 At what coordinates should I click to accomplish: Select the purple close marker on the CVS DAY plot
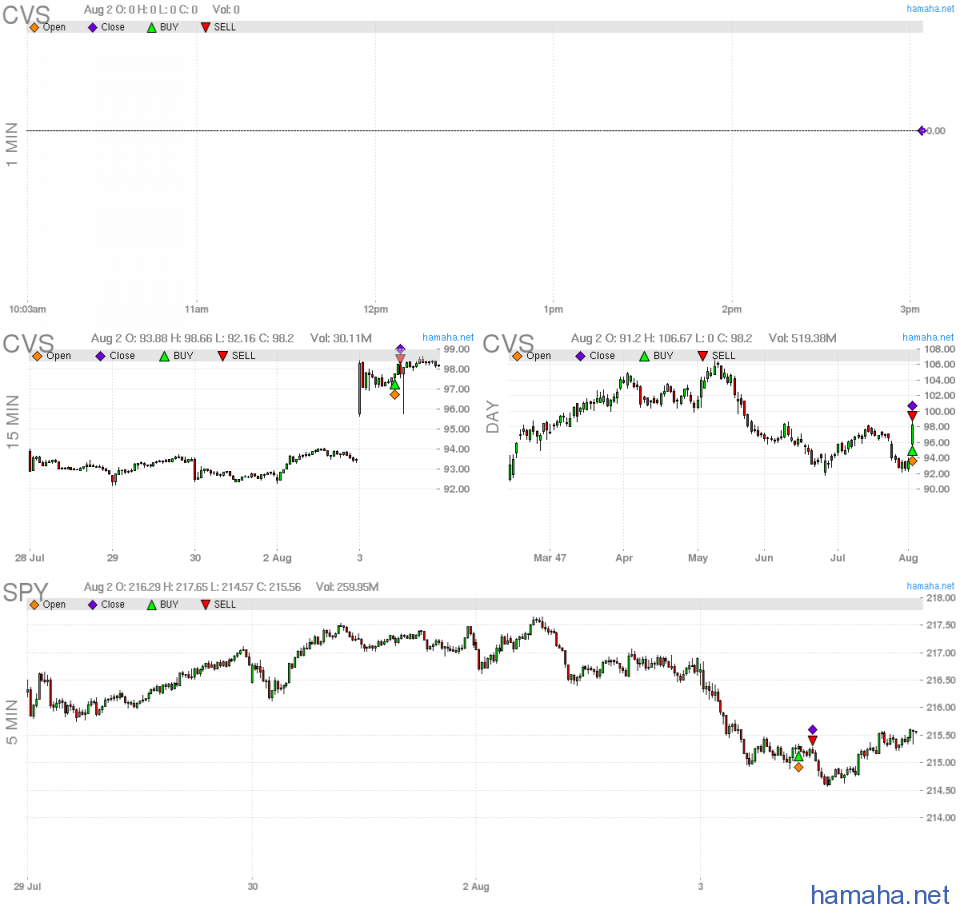point(912,406)
